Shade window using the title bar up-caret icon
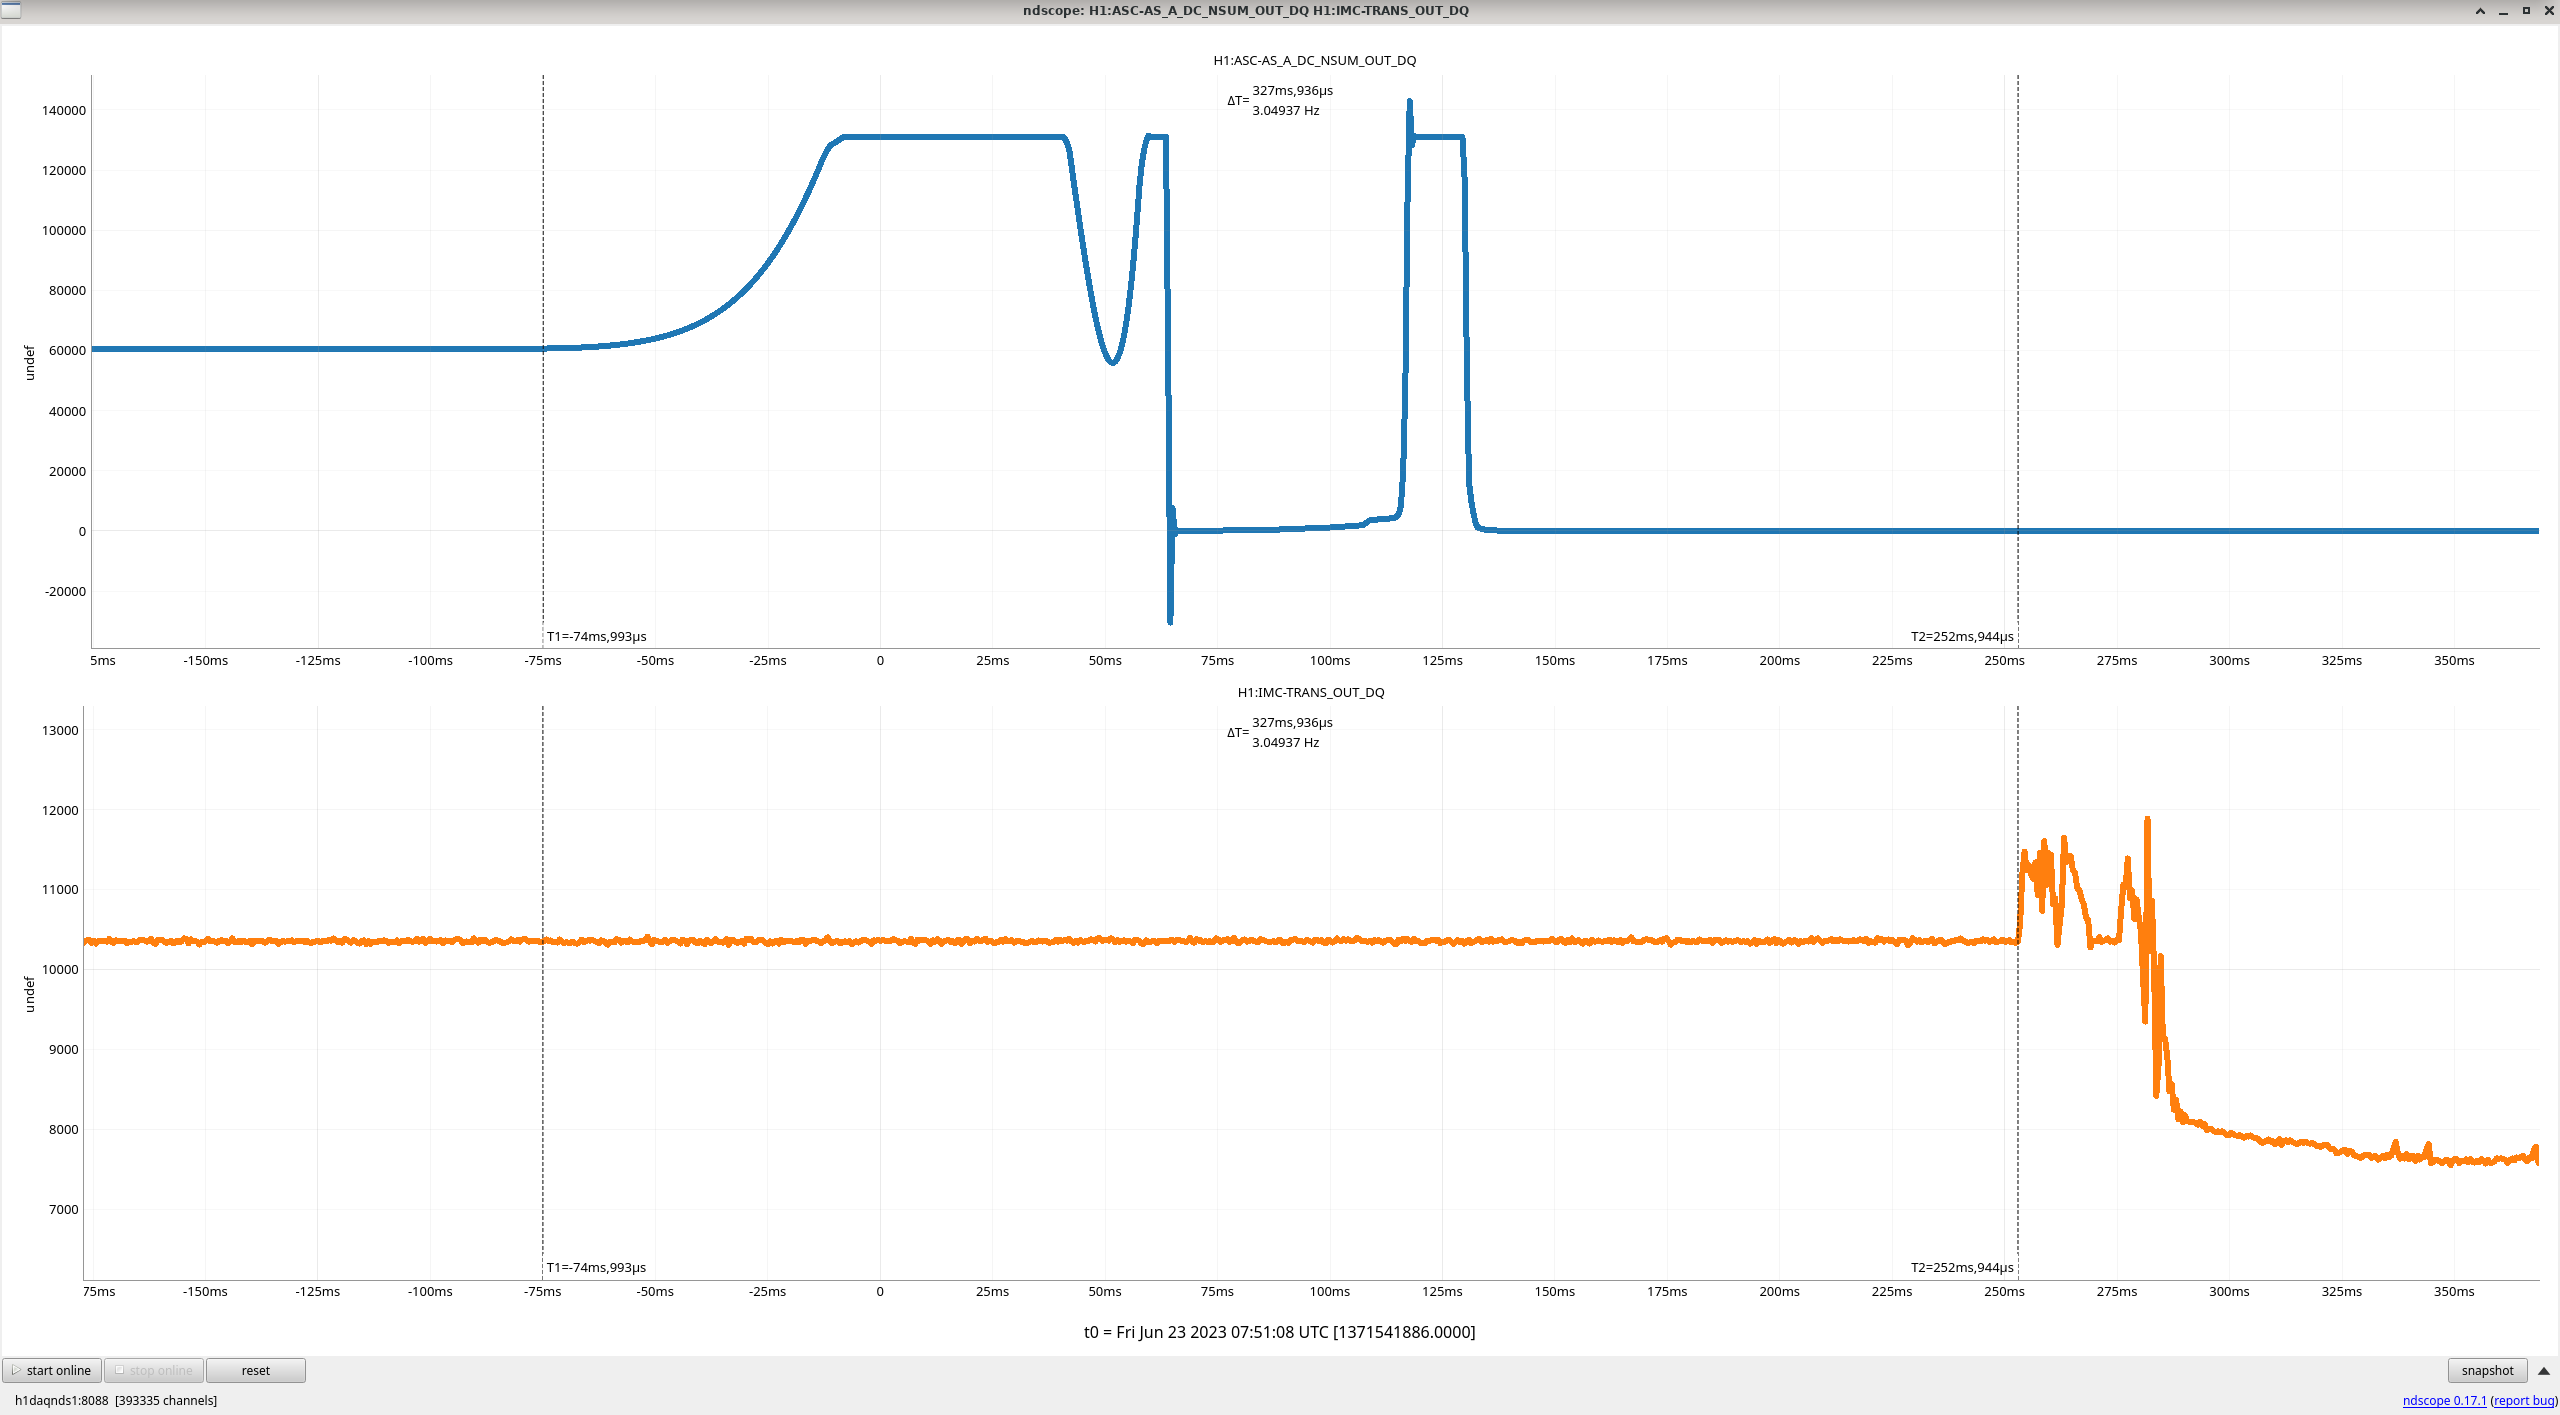 click(x=2480, y=11)
